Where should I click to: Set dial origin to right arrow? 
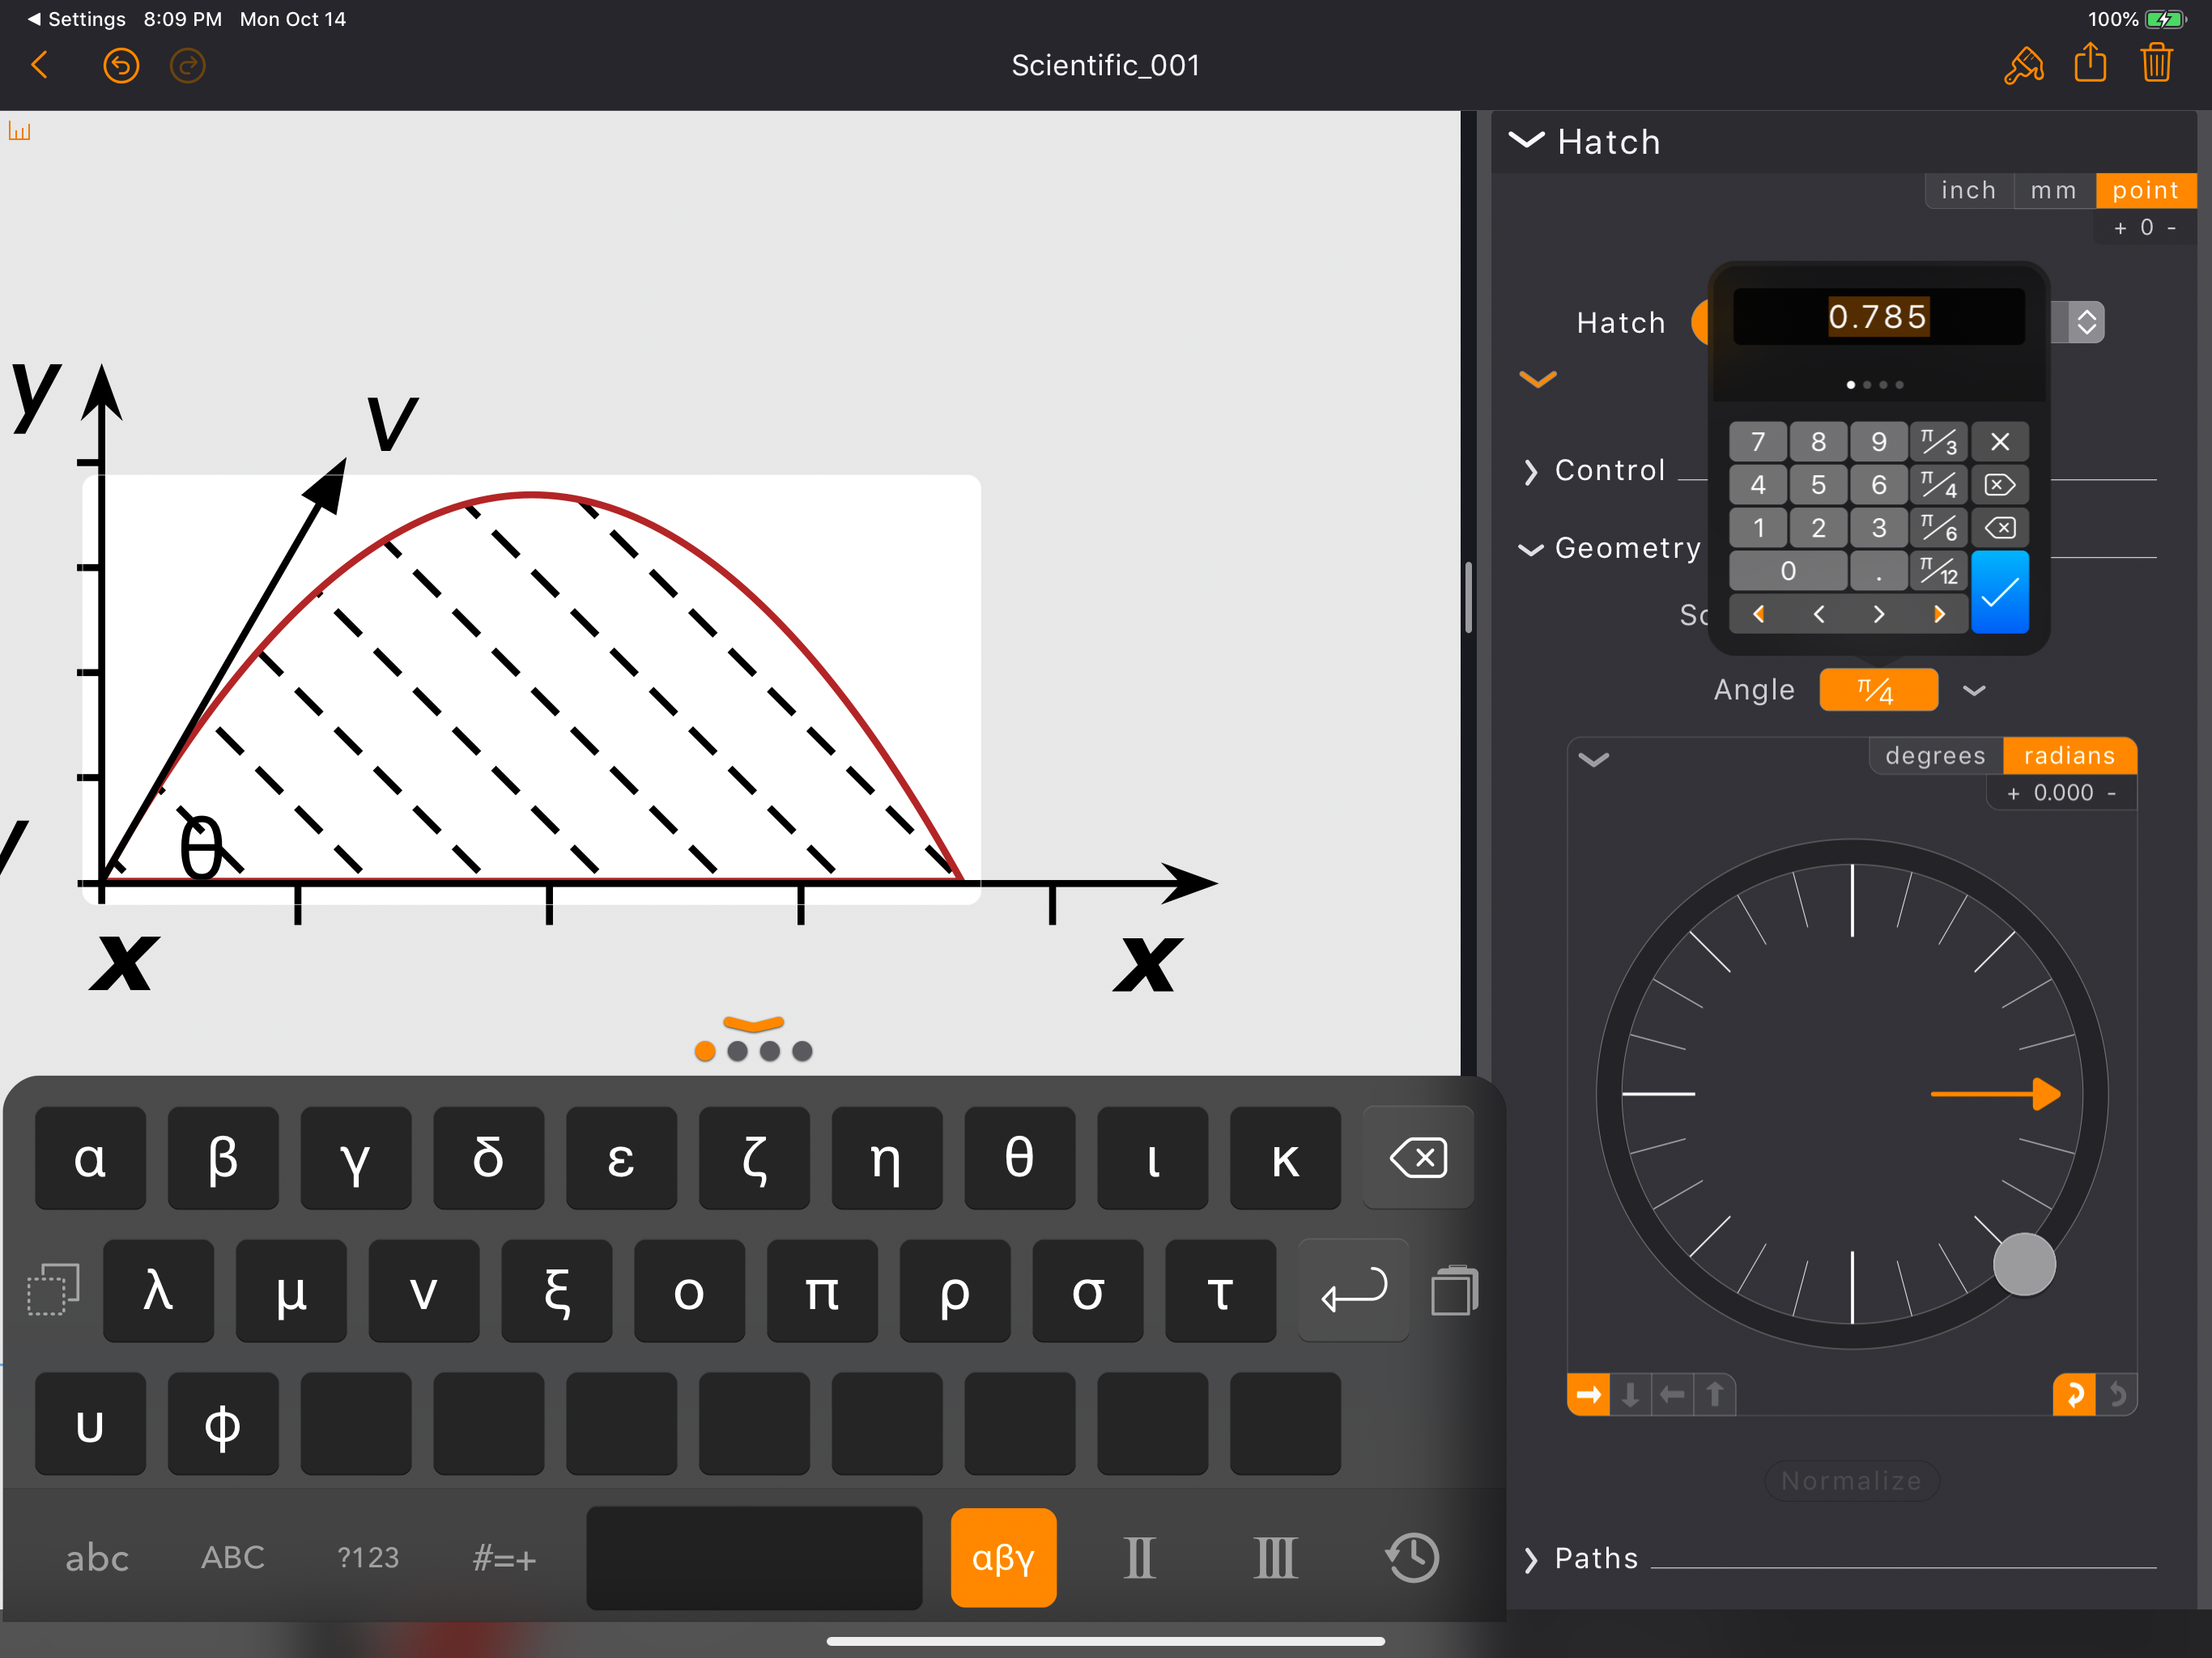click(x=1589, y=1394)
